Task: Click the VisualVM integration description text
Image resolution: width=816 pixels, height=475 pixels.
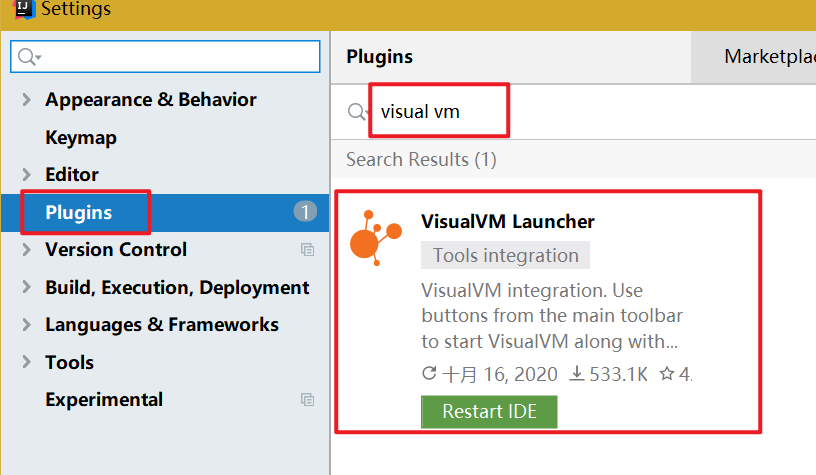Action: [x=552, y=316]
